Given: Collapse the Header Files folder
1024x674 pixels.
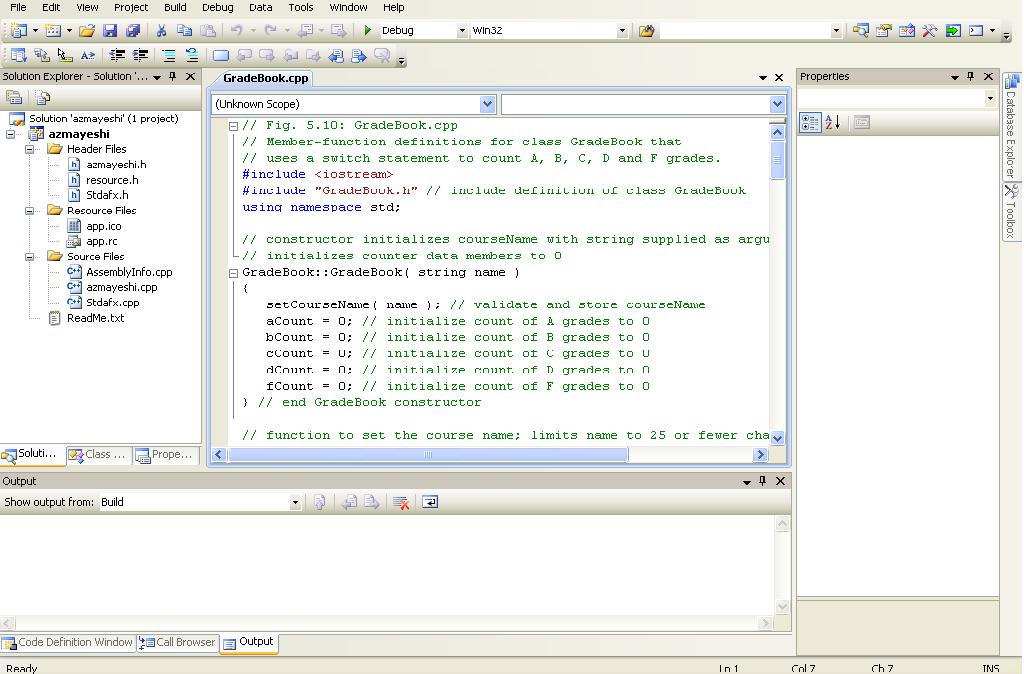Looking at the screenshot, I should click(29, 150).
